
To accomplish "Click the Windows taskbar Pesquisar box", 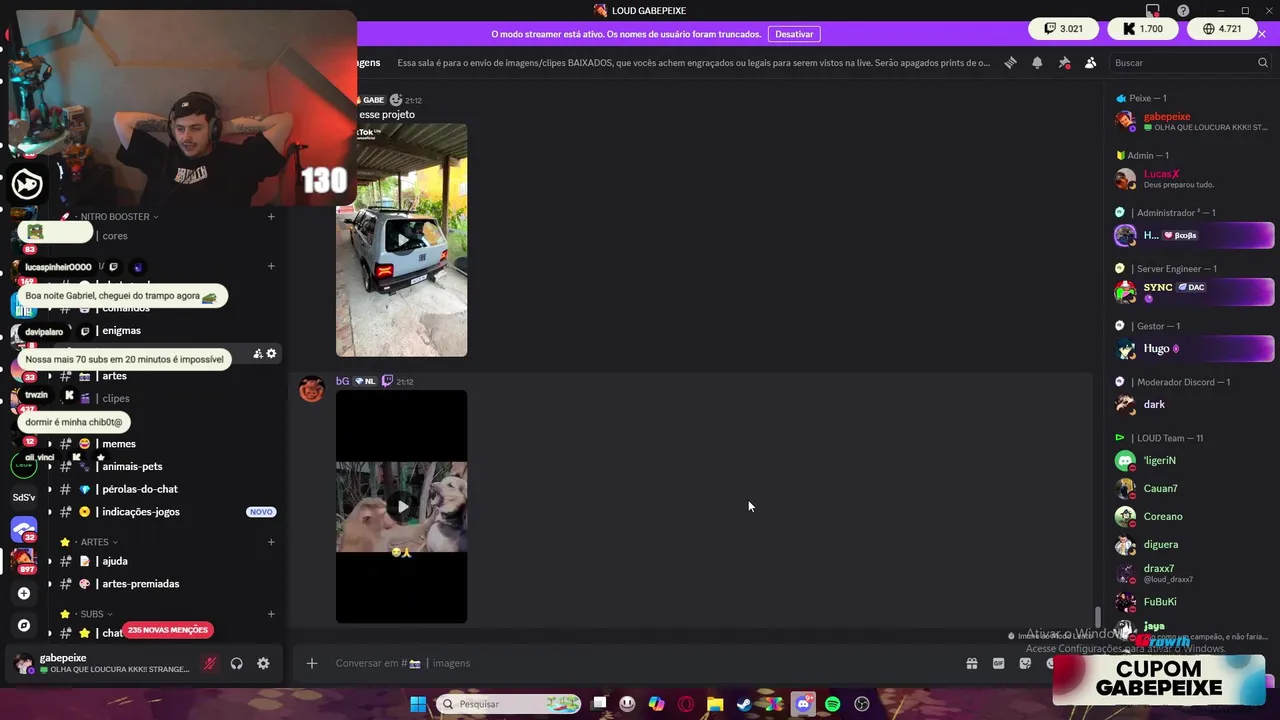I will tap(509, 704).
